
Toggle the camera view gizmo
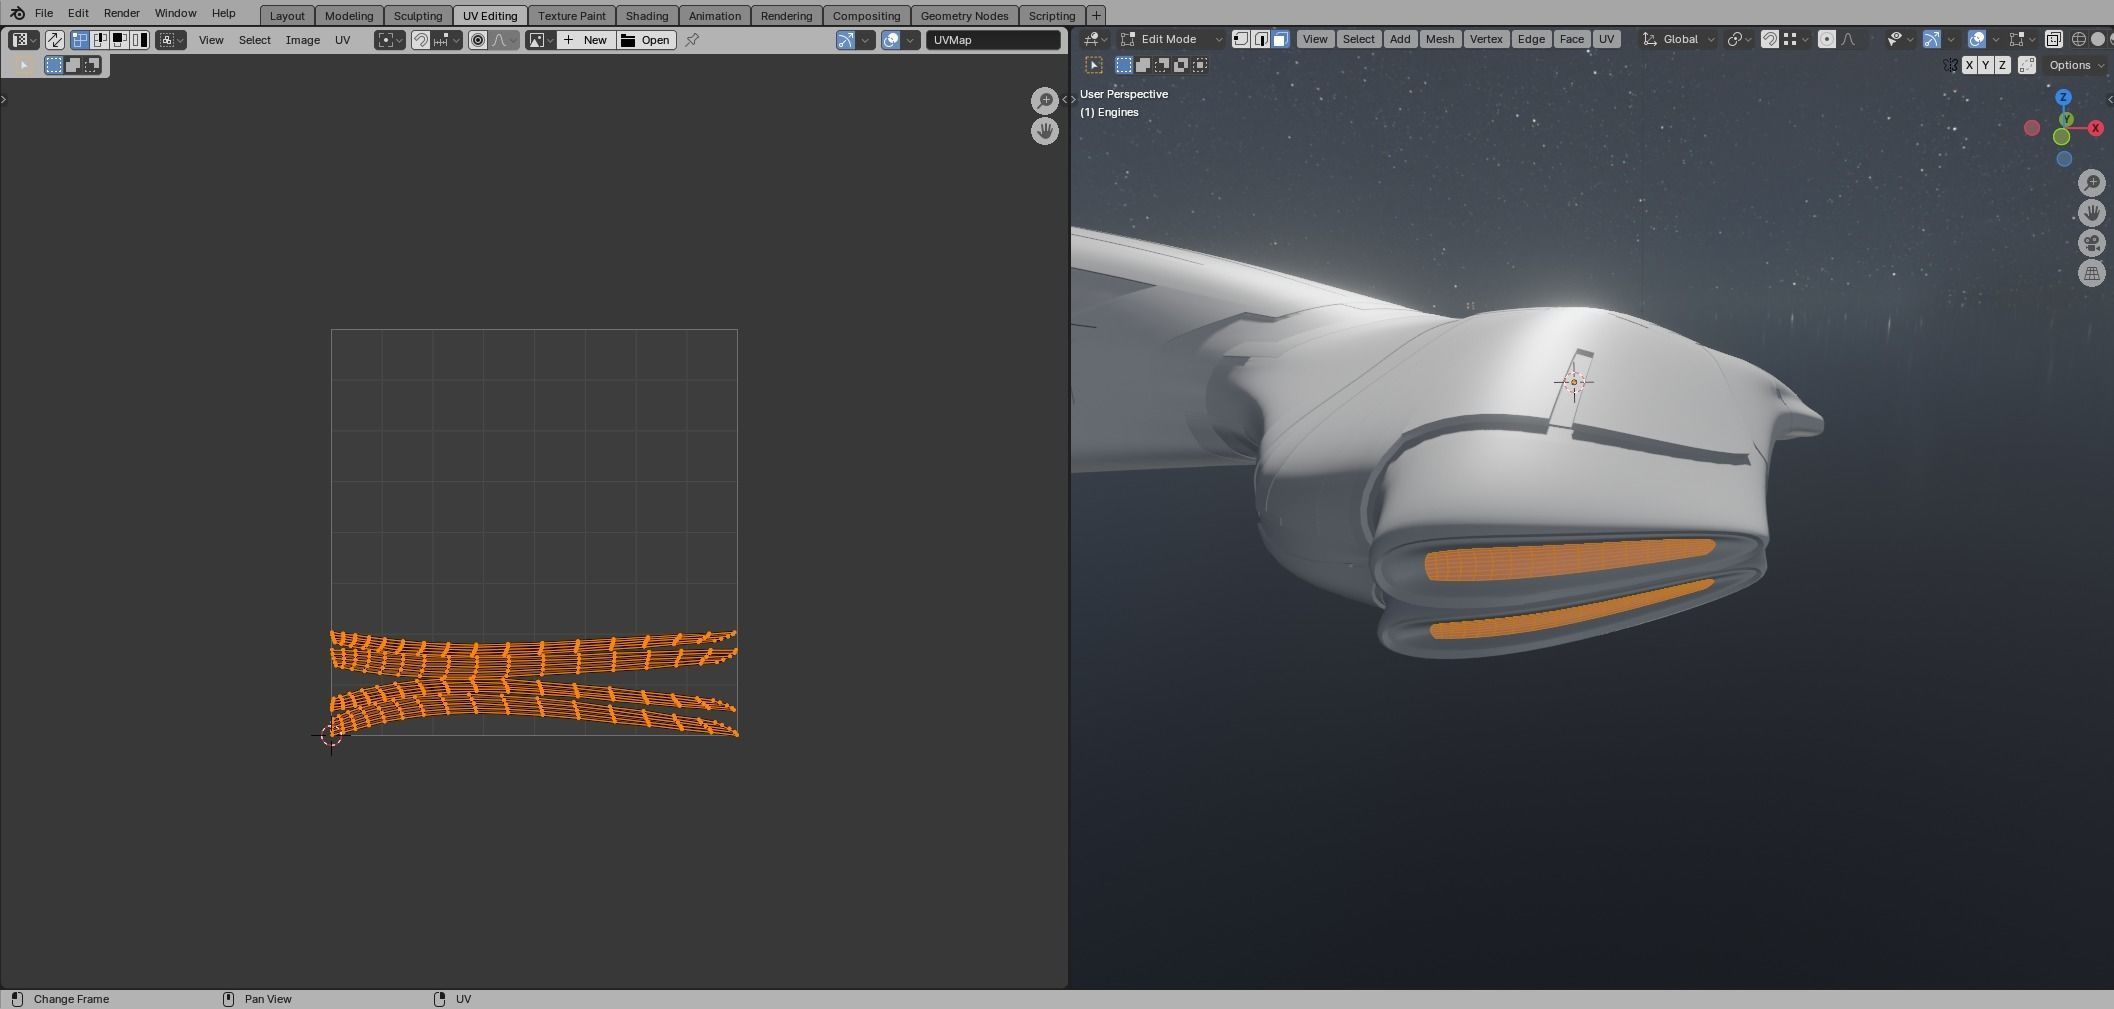tap(2092, 243)
